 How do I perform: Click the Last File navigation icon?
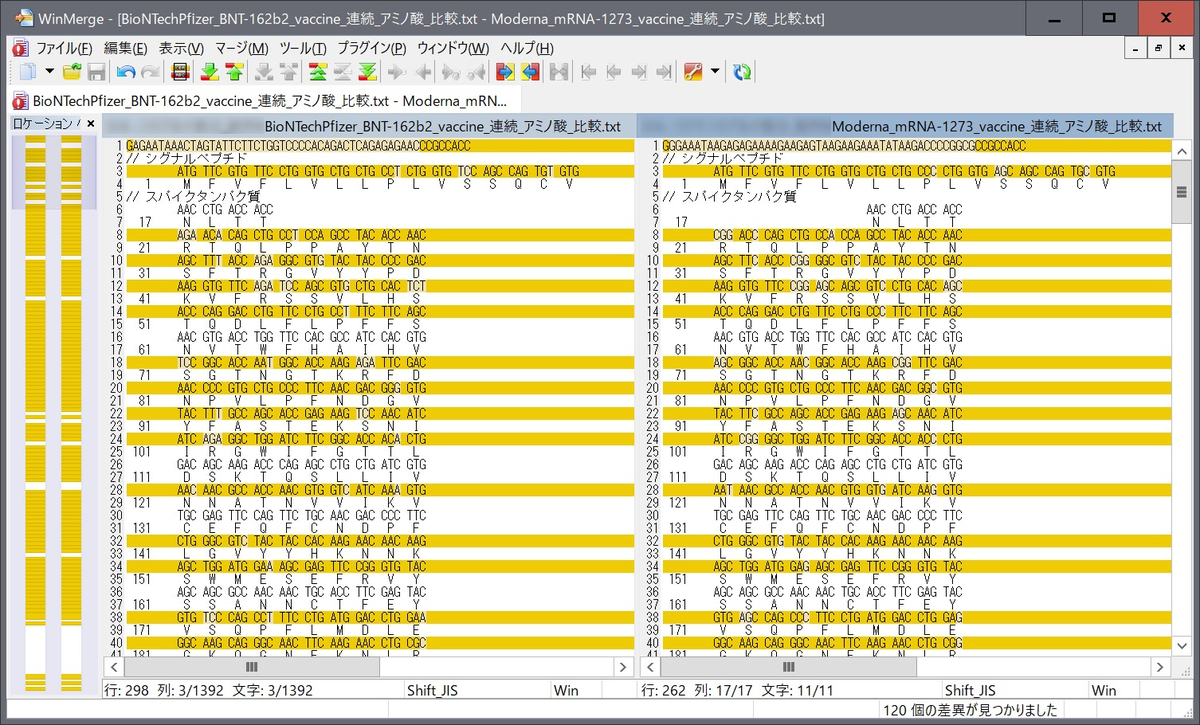(x=663, y=72)
